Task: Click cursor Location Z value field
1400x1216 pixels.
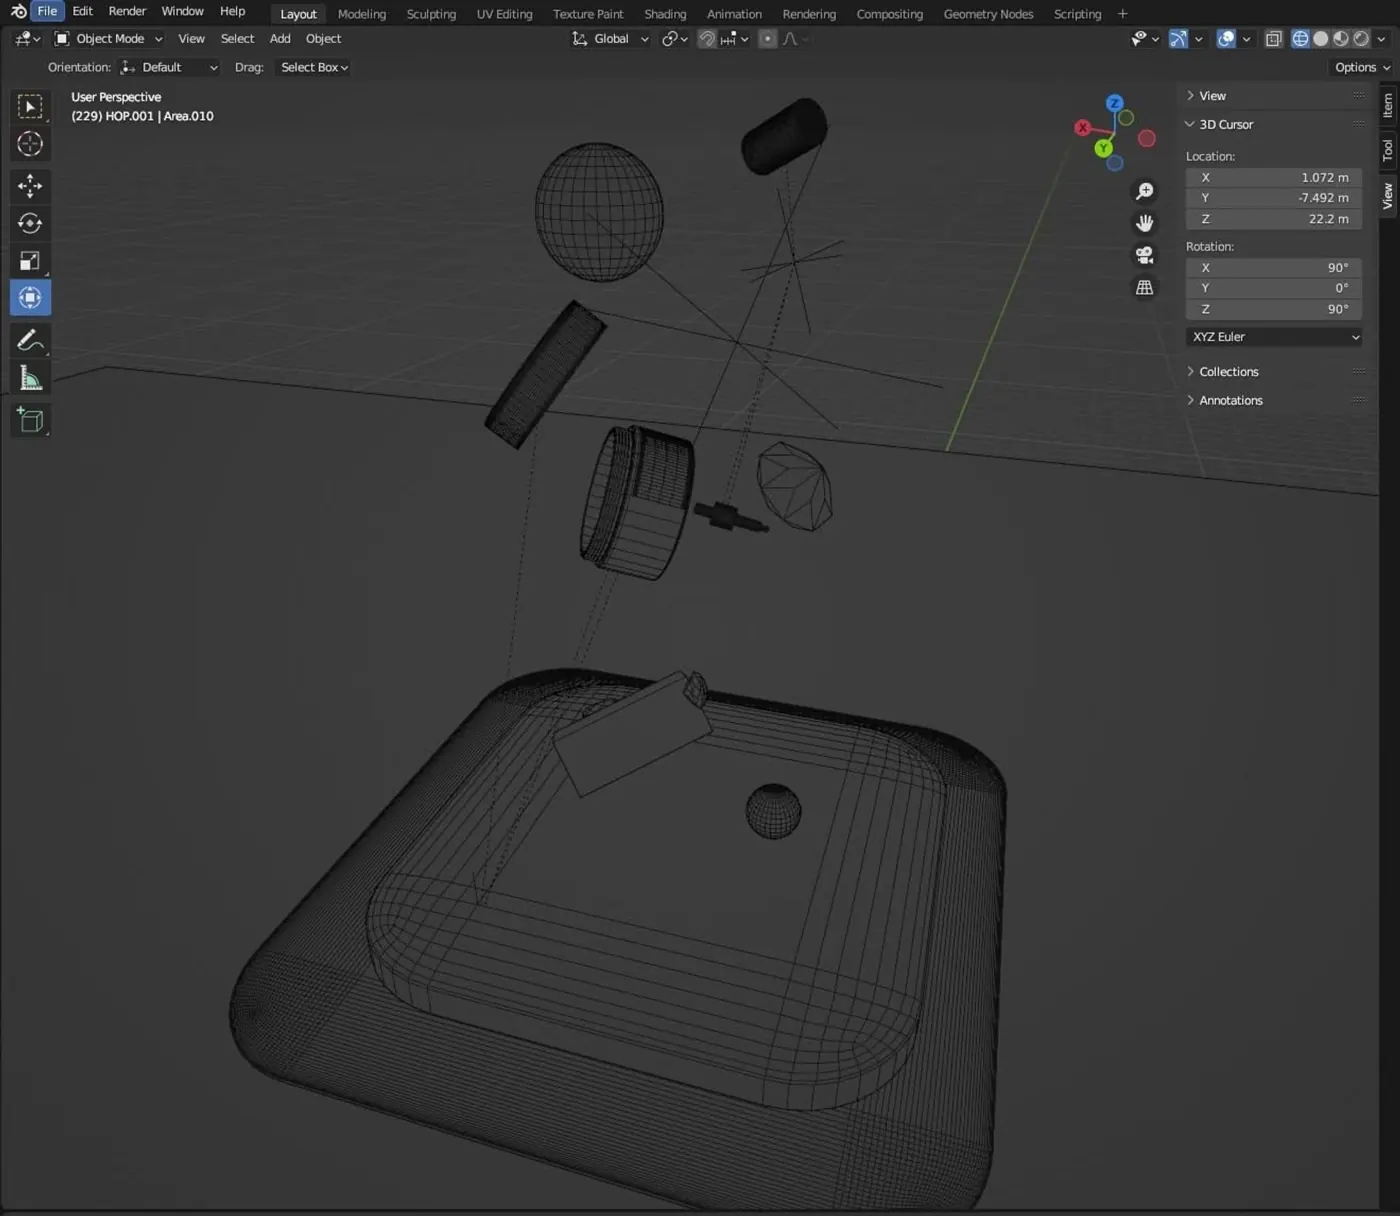Action: tap(1274, 219)
